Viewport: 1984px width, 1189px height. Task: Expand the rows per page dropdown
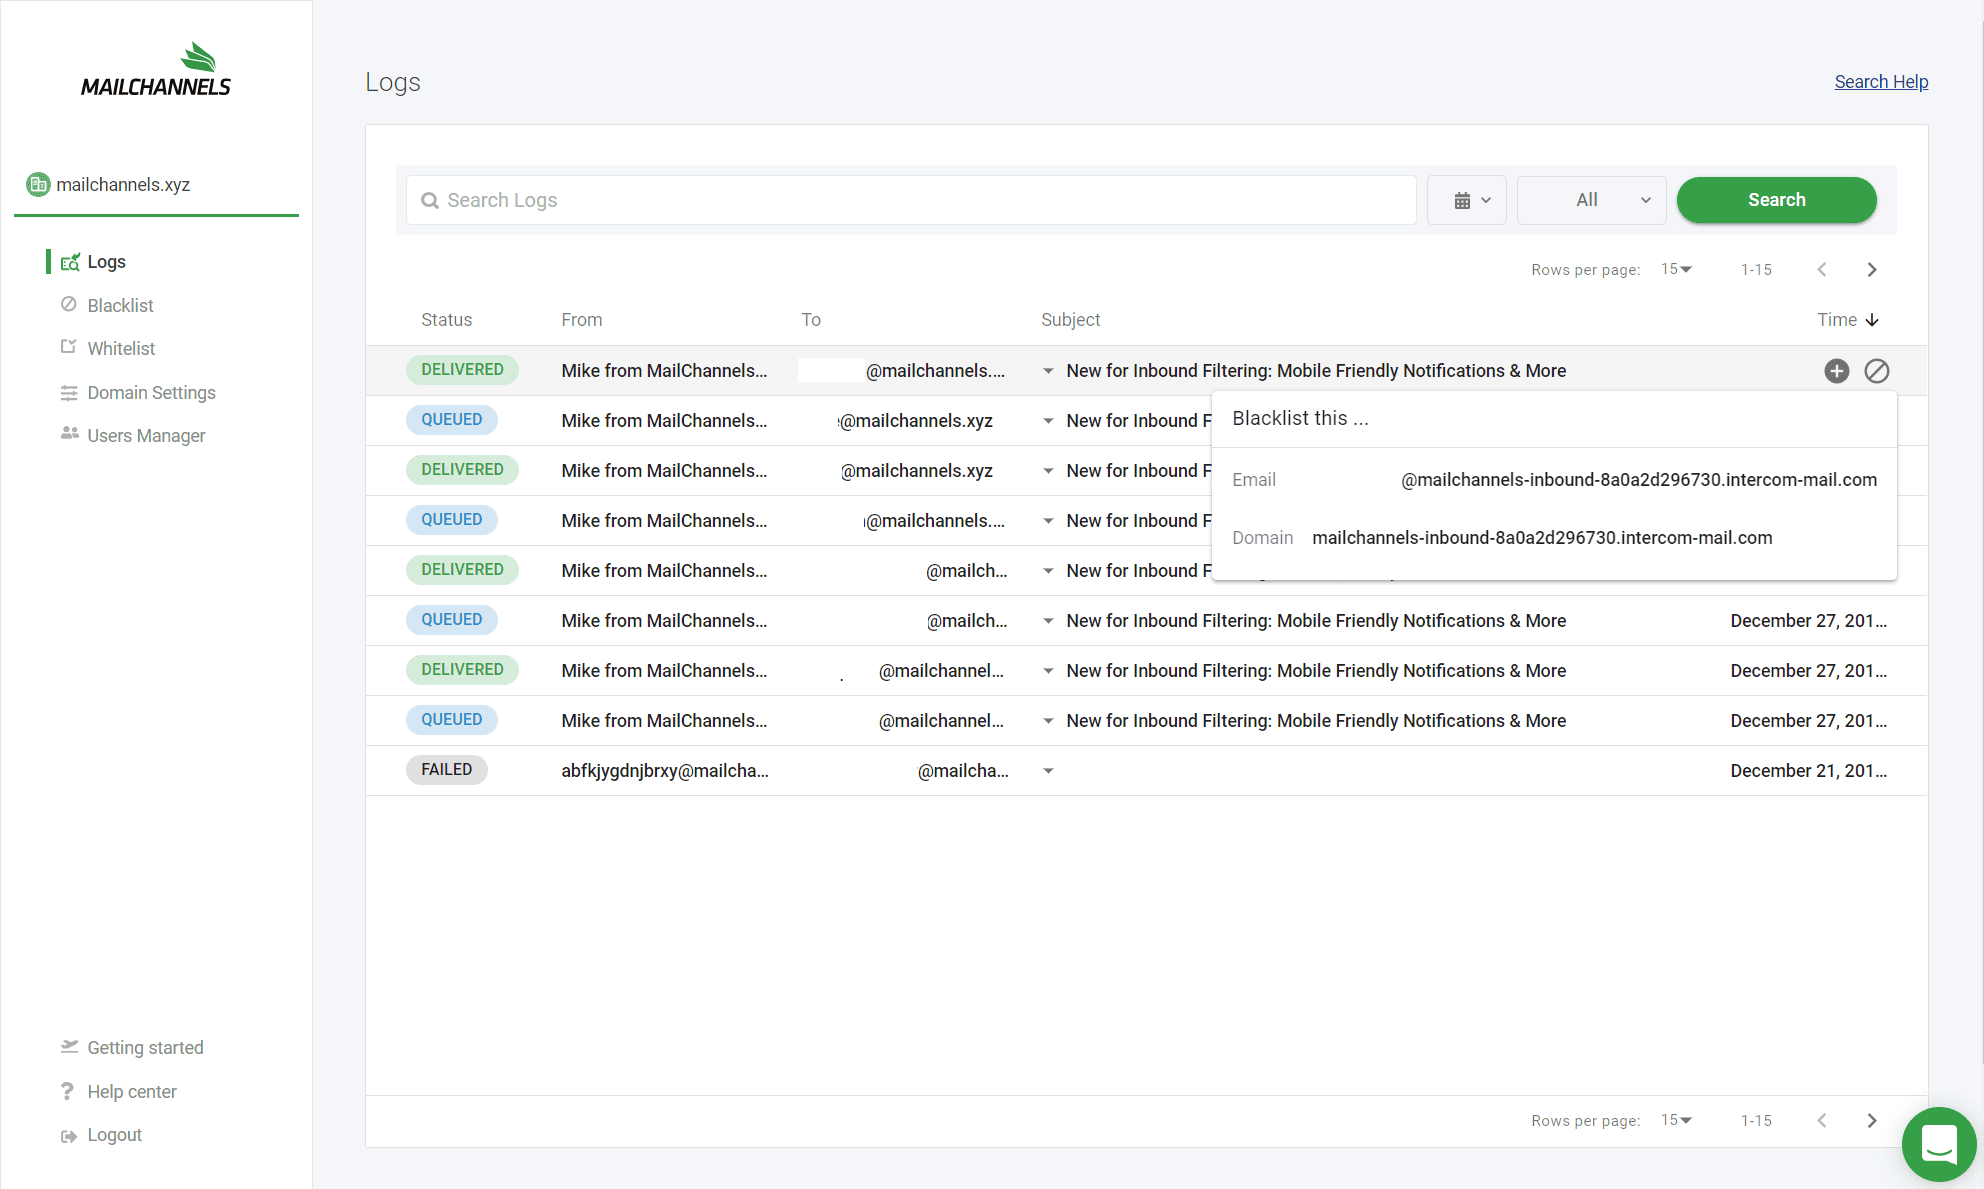click(x=1678, y=268)
